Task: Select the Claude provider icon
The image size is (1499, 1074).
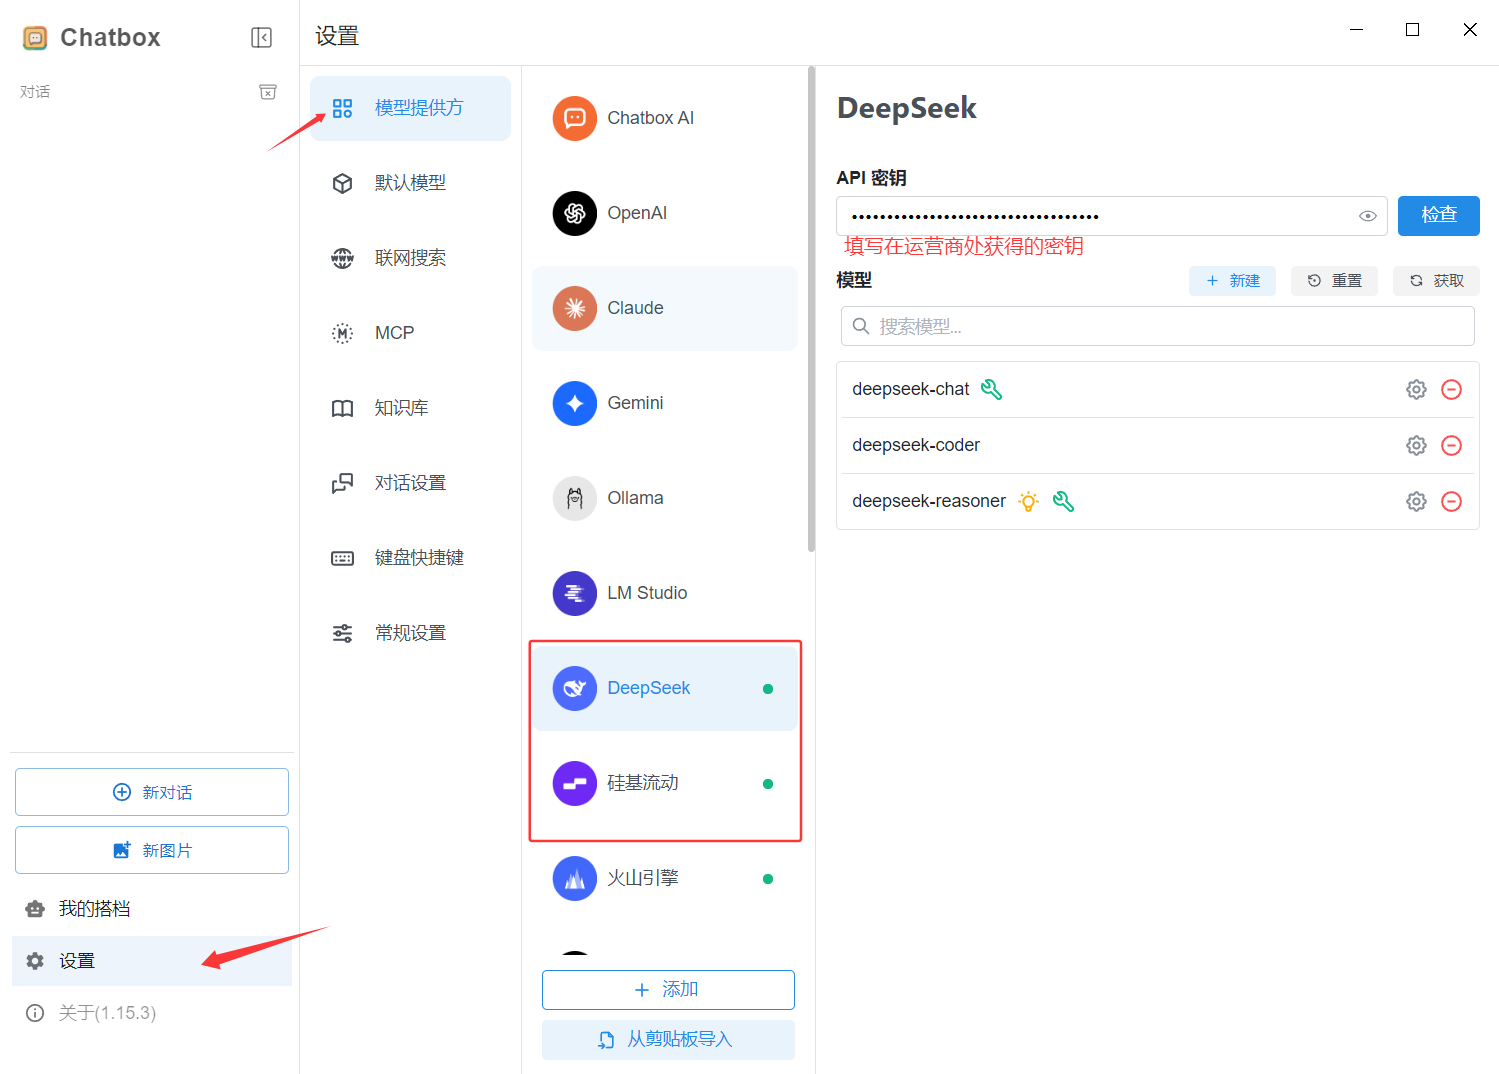Action: click(575, 308)
